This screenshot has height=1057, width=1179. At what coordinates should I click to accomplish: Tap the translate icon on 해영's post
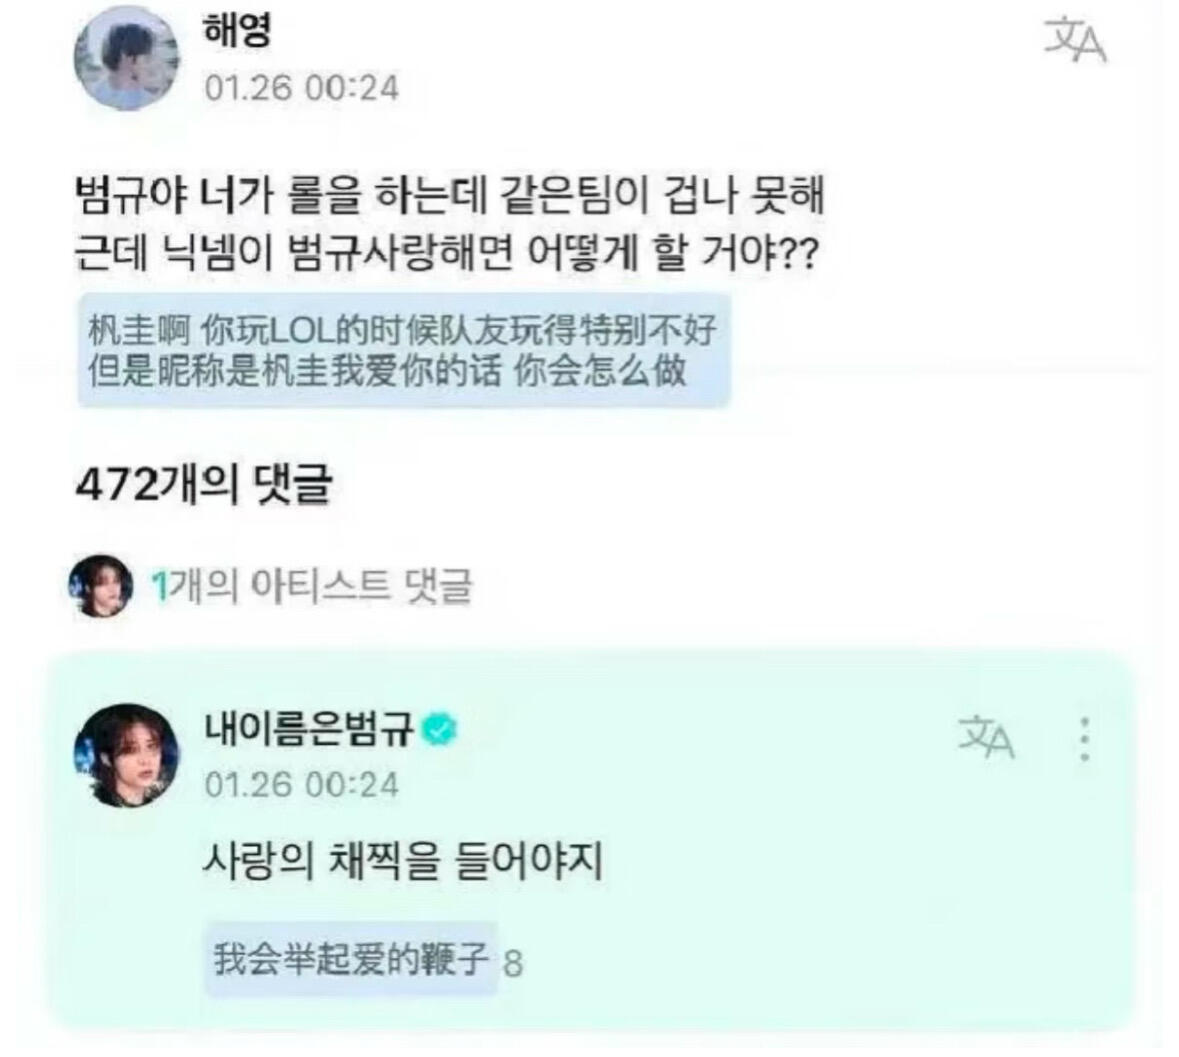point(1075,41)
